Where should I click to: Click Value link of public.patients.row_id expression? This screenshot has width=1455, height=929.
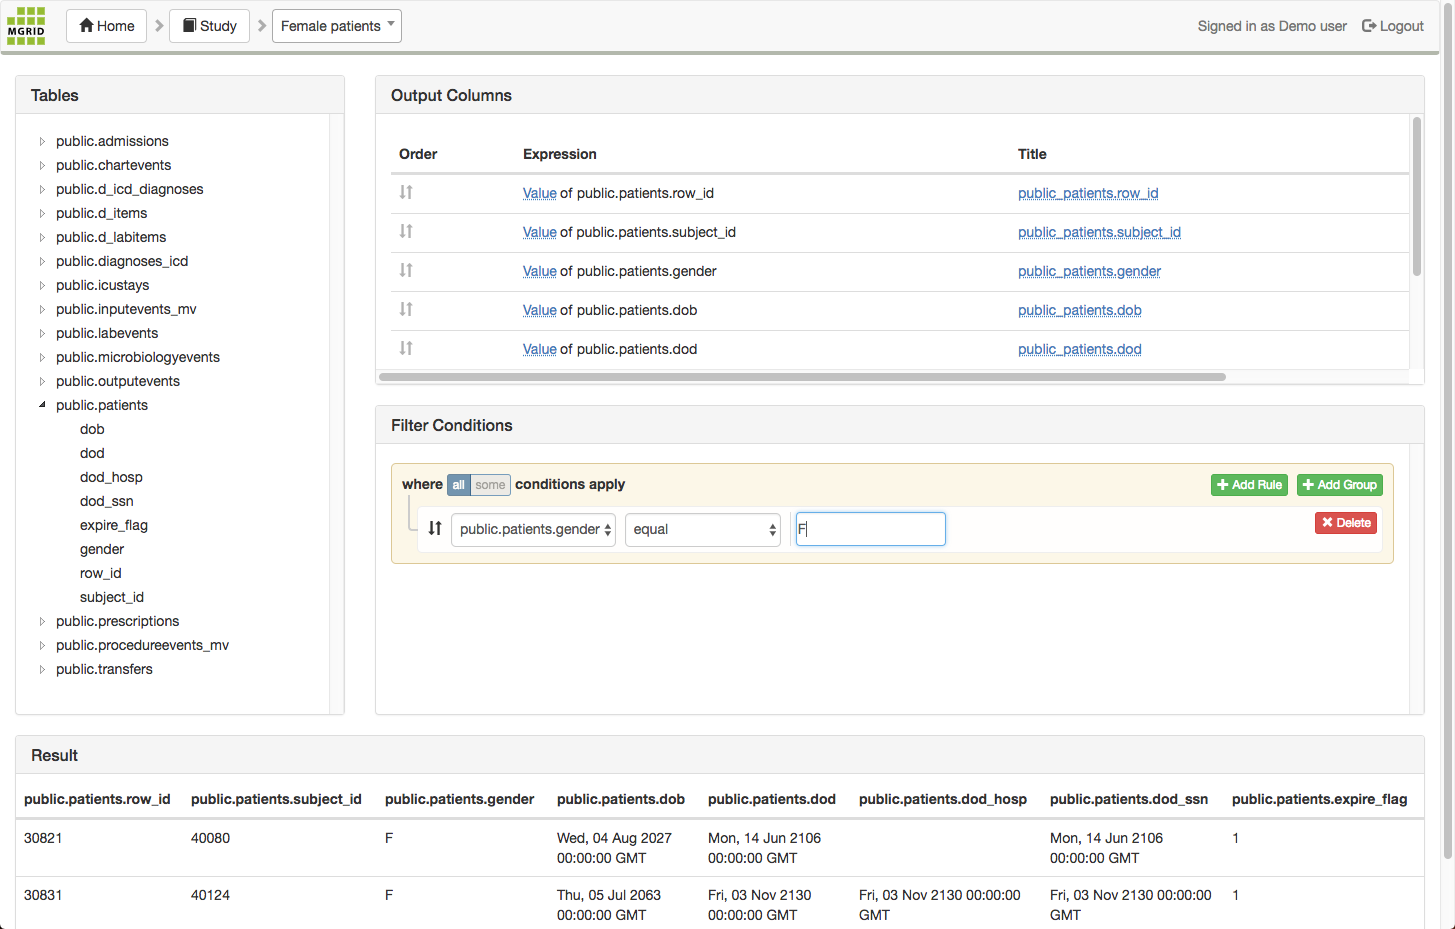[540, 193]
